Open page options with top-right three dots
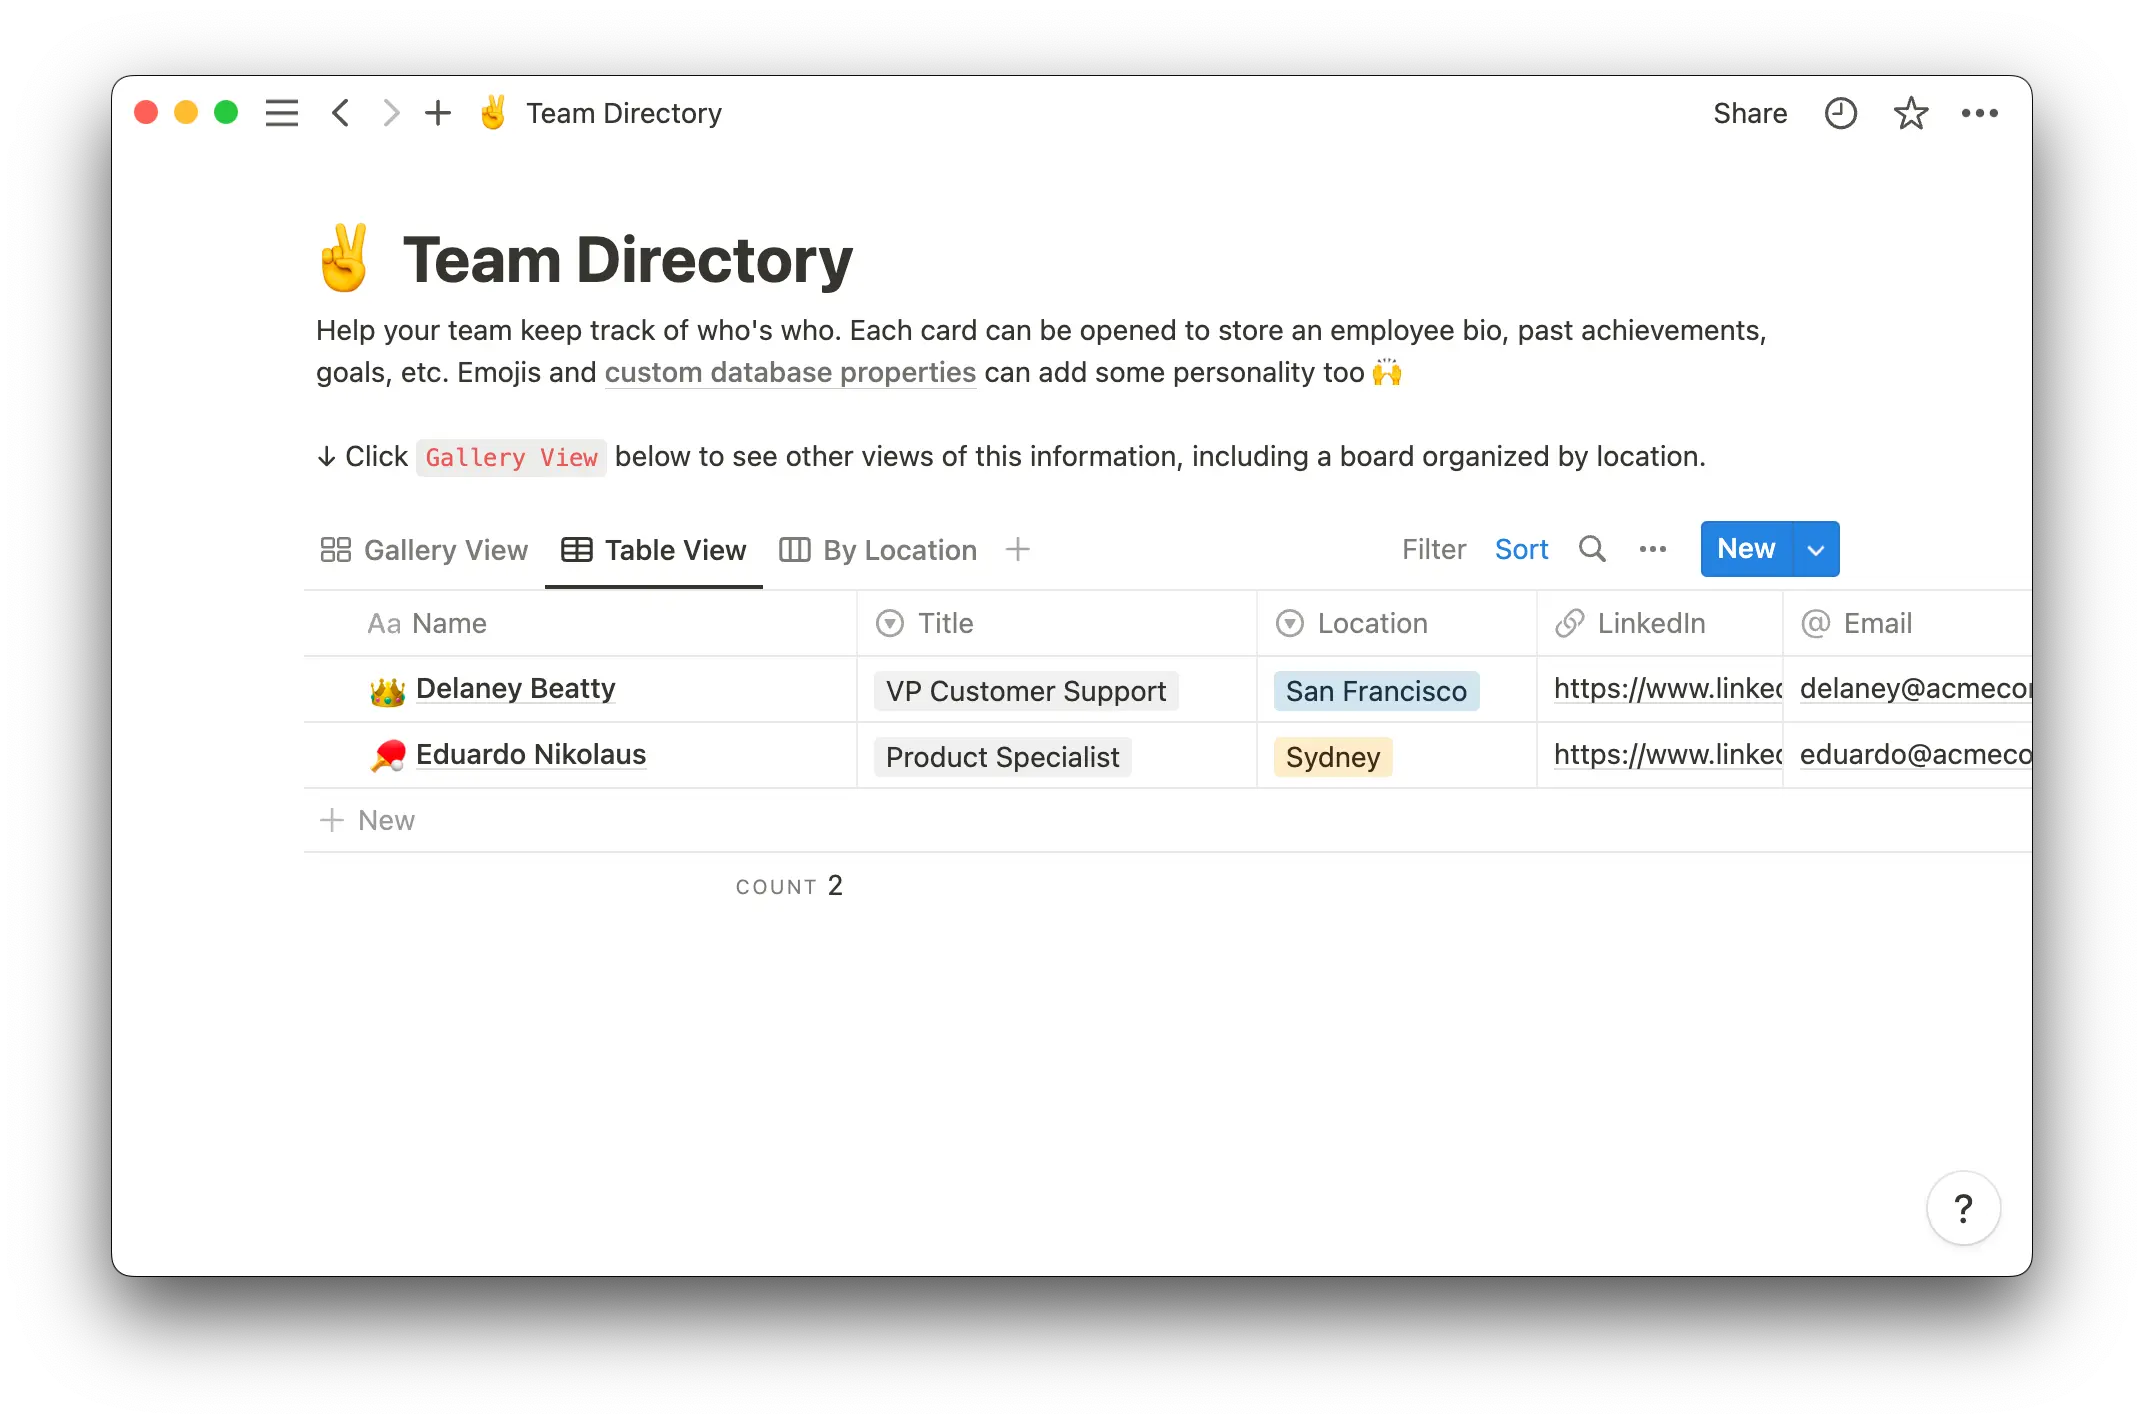Viewport: 2144px width, 1424px height. tap(1981, 113)
